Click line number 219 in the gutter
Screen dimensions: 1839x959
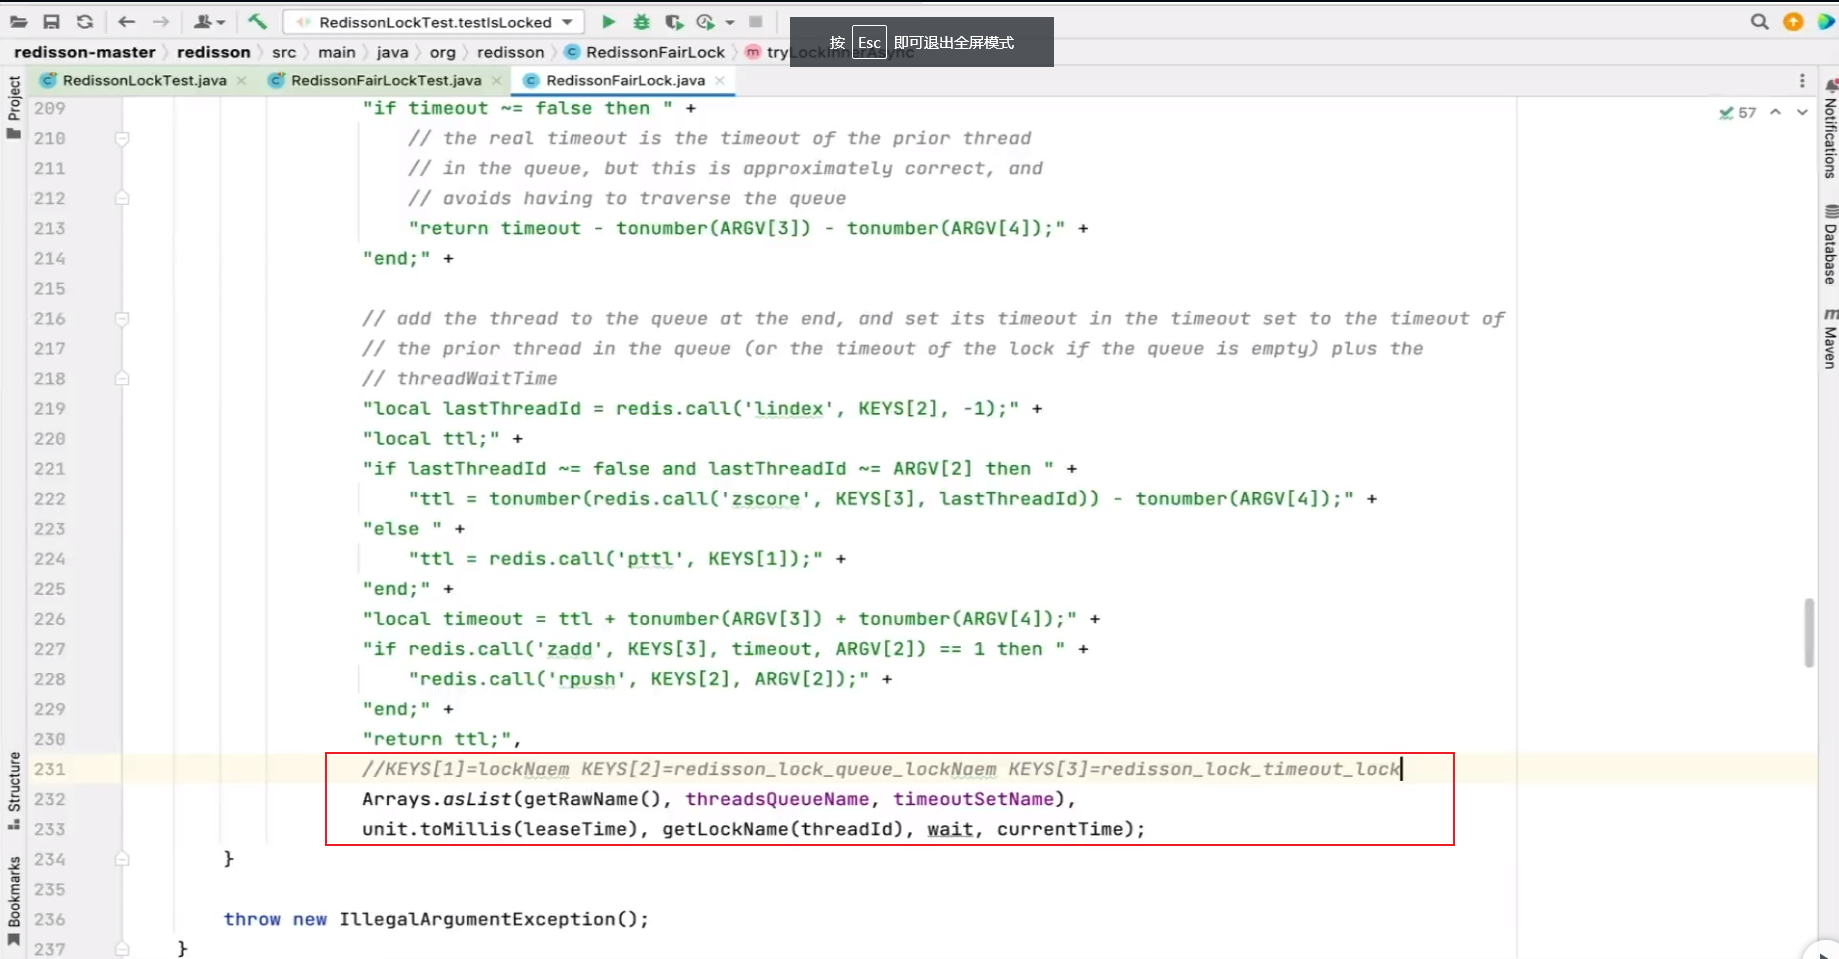50,409
